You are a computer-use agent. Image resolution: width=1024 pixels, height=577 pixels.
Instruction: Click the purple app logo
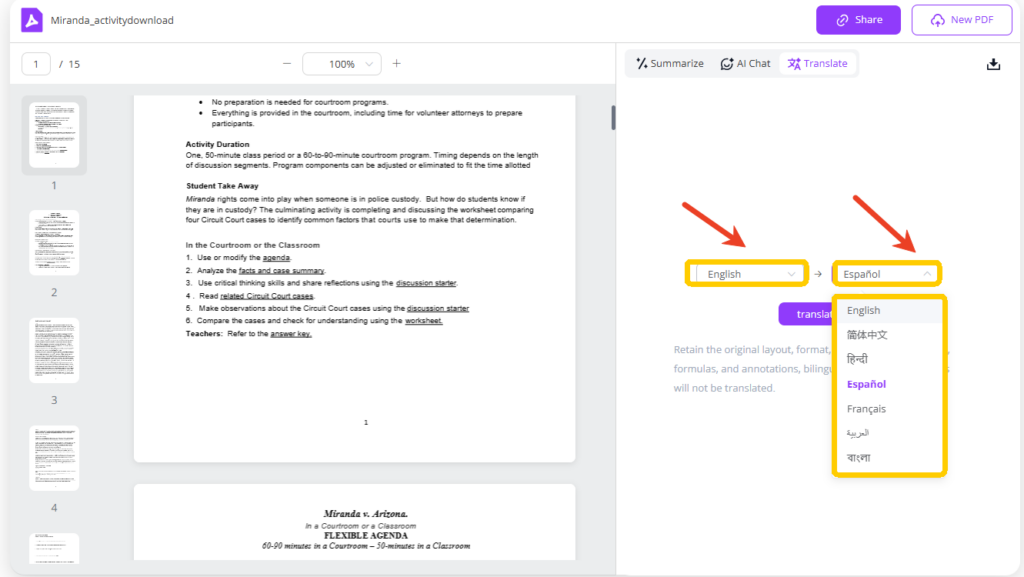click(31, 20)
